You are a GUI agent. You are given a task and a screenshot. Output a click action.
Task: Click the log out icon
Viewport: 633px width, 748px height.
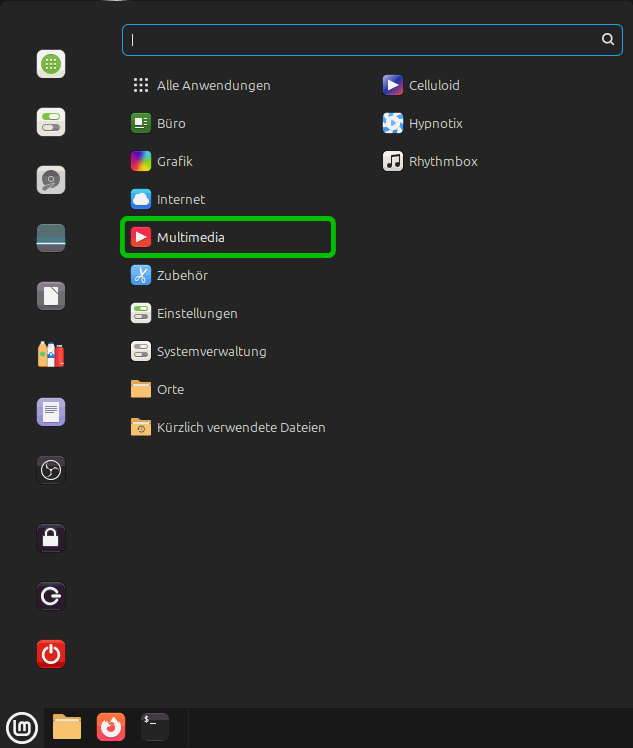[x=51, y=597]
